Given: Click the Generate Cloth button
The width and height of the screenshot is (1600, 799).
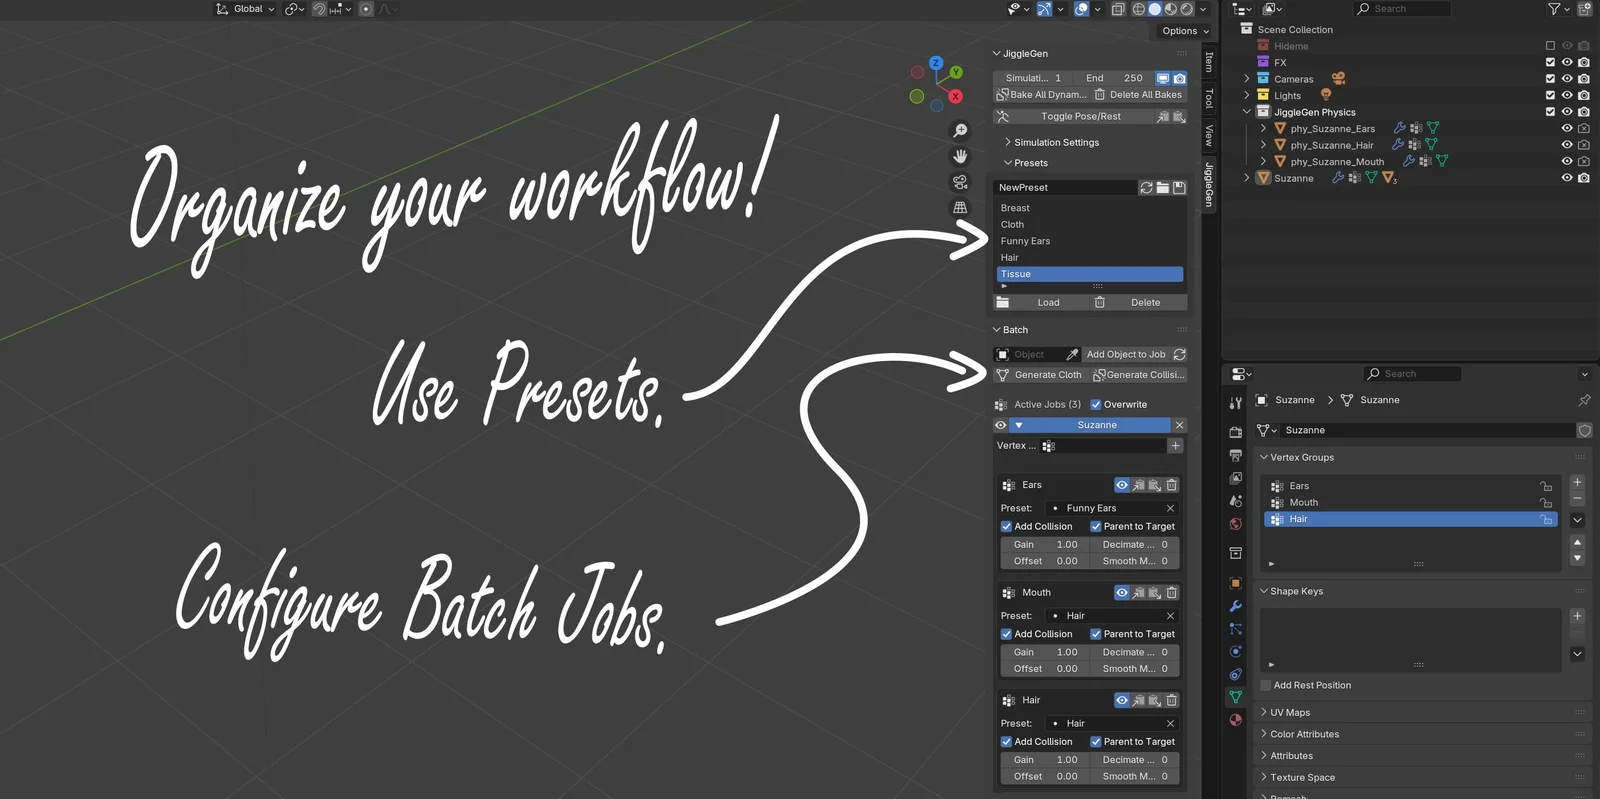Looking at the screenshot, I should tap(1040, 375).
